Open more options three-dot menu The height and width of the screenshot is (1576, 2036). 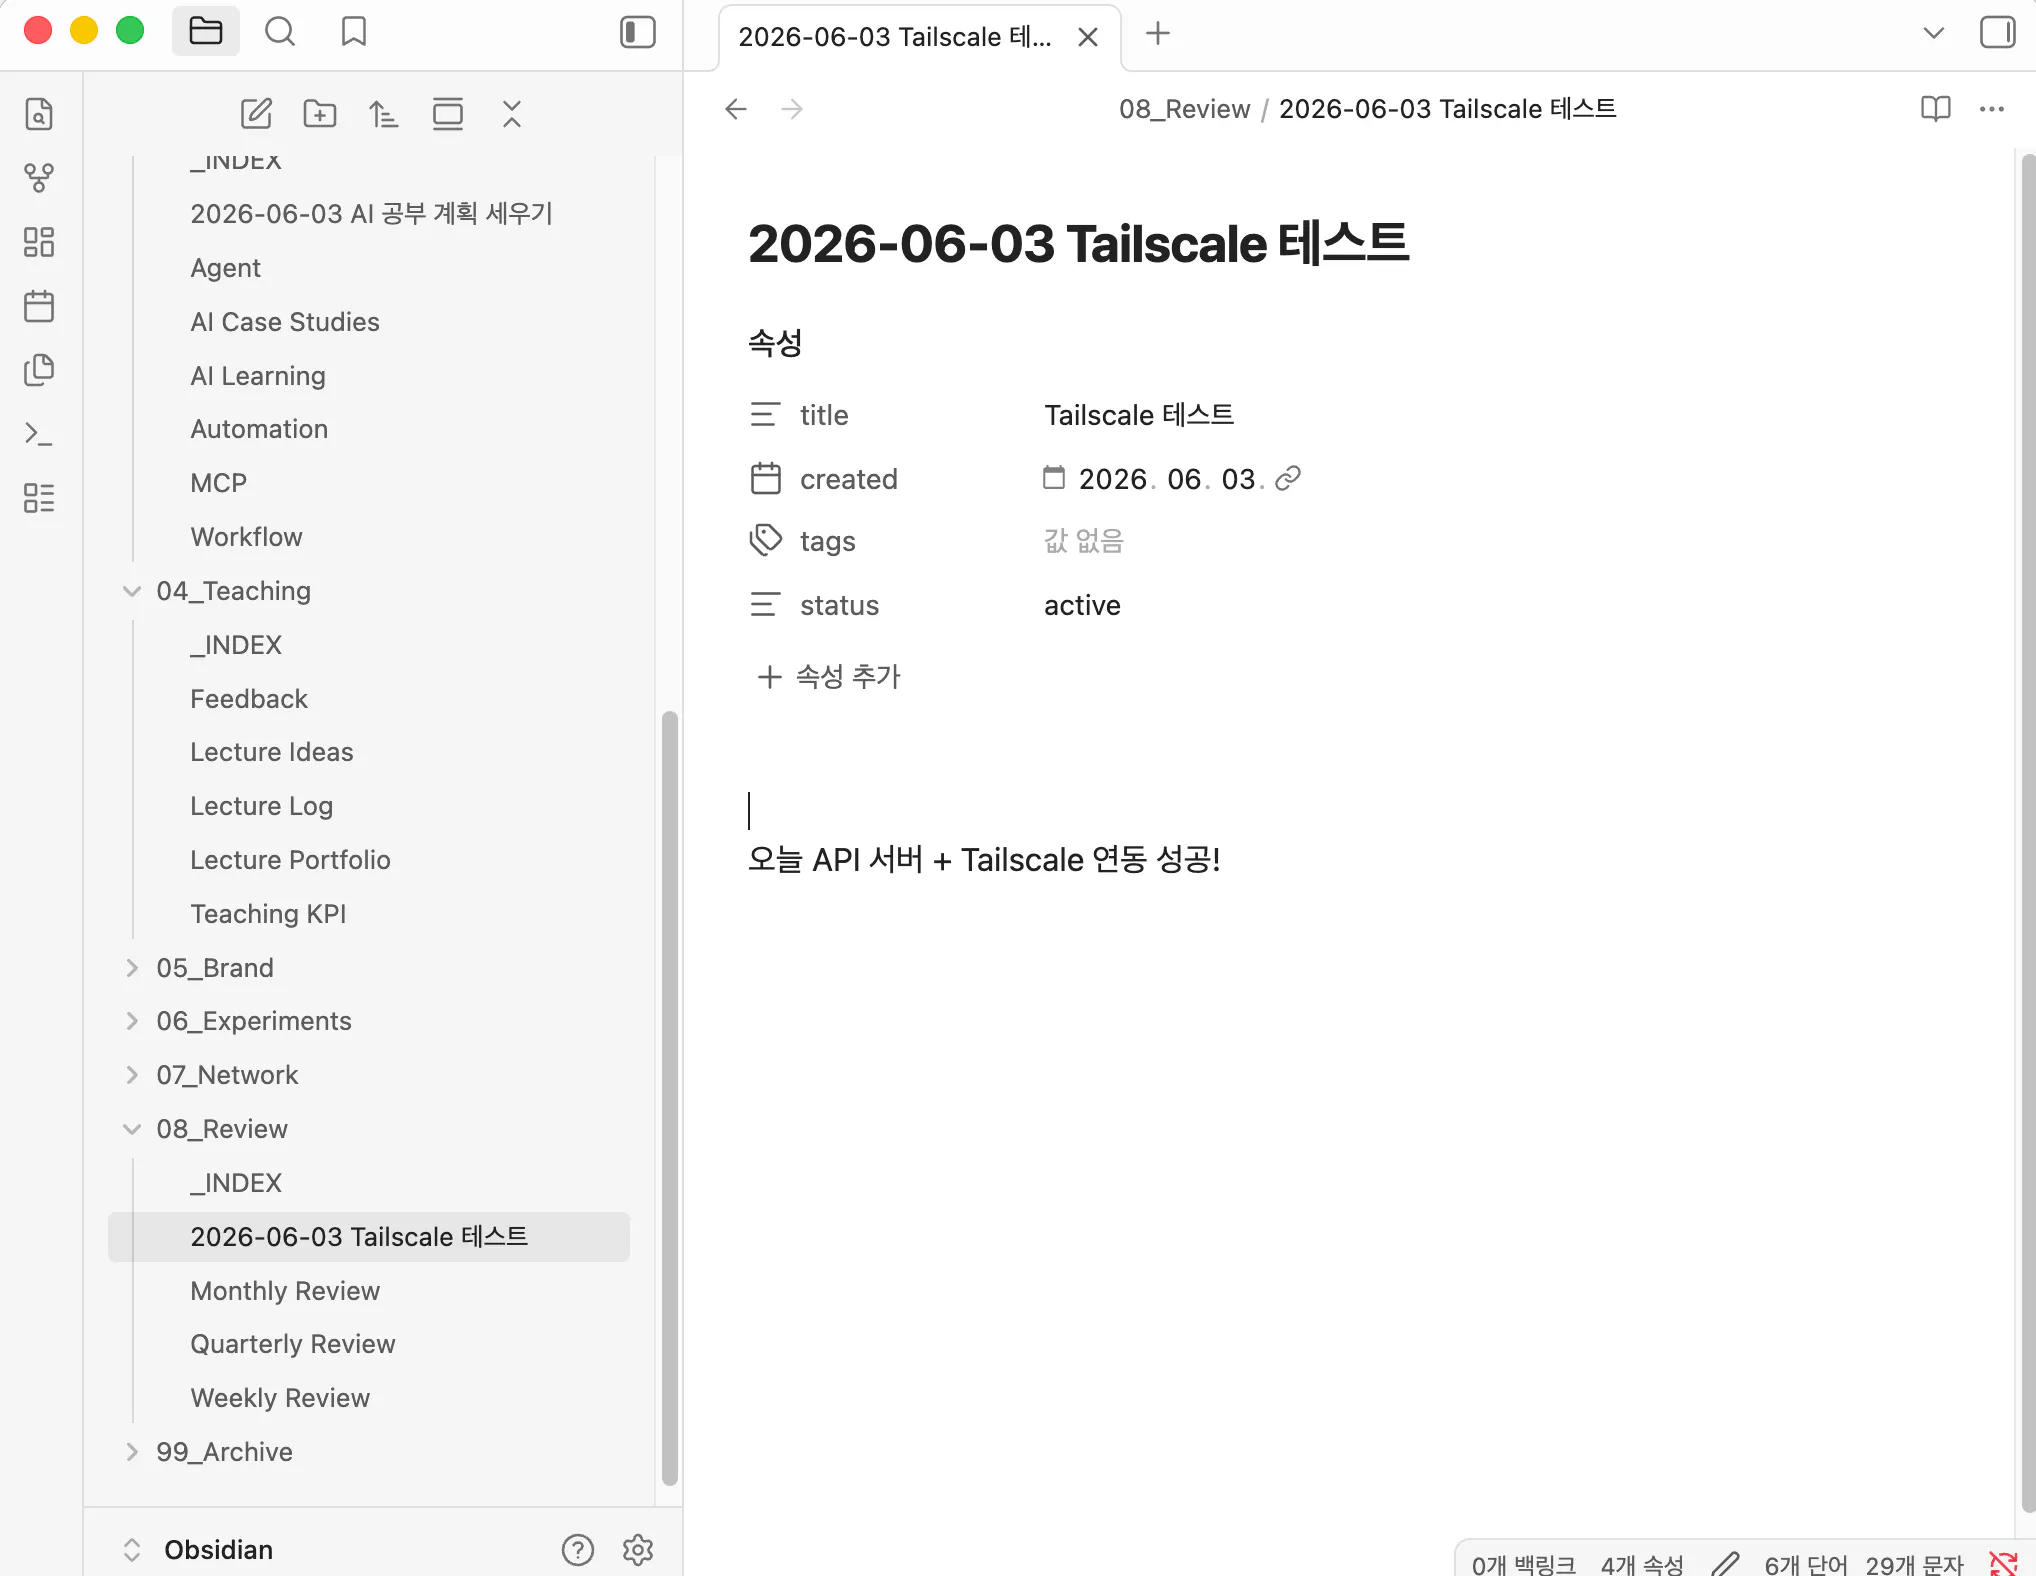1992,108
